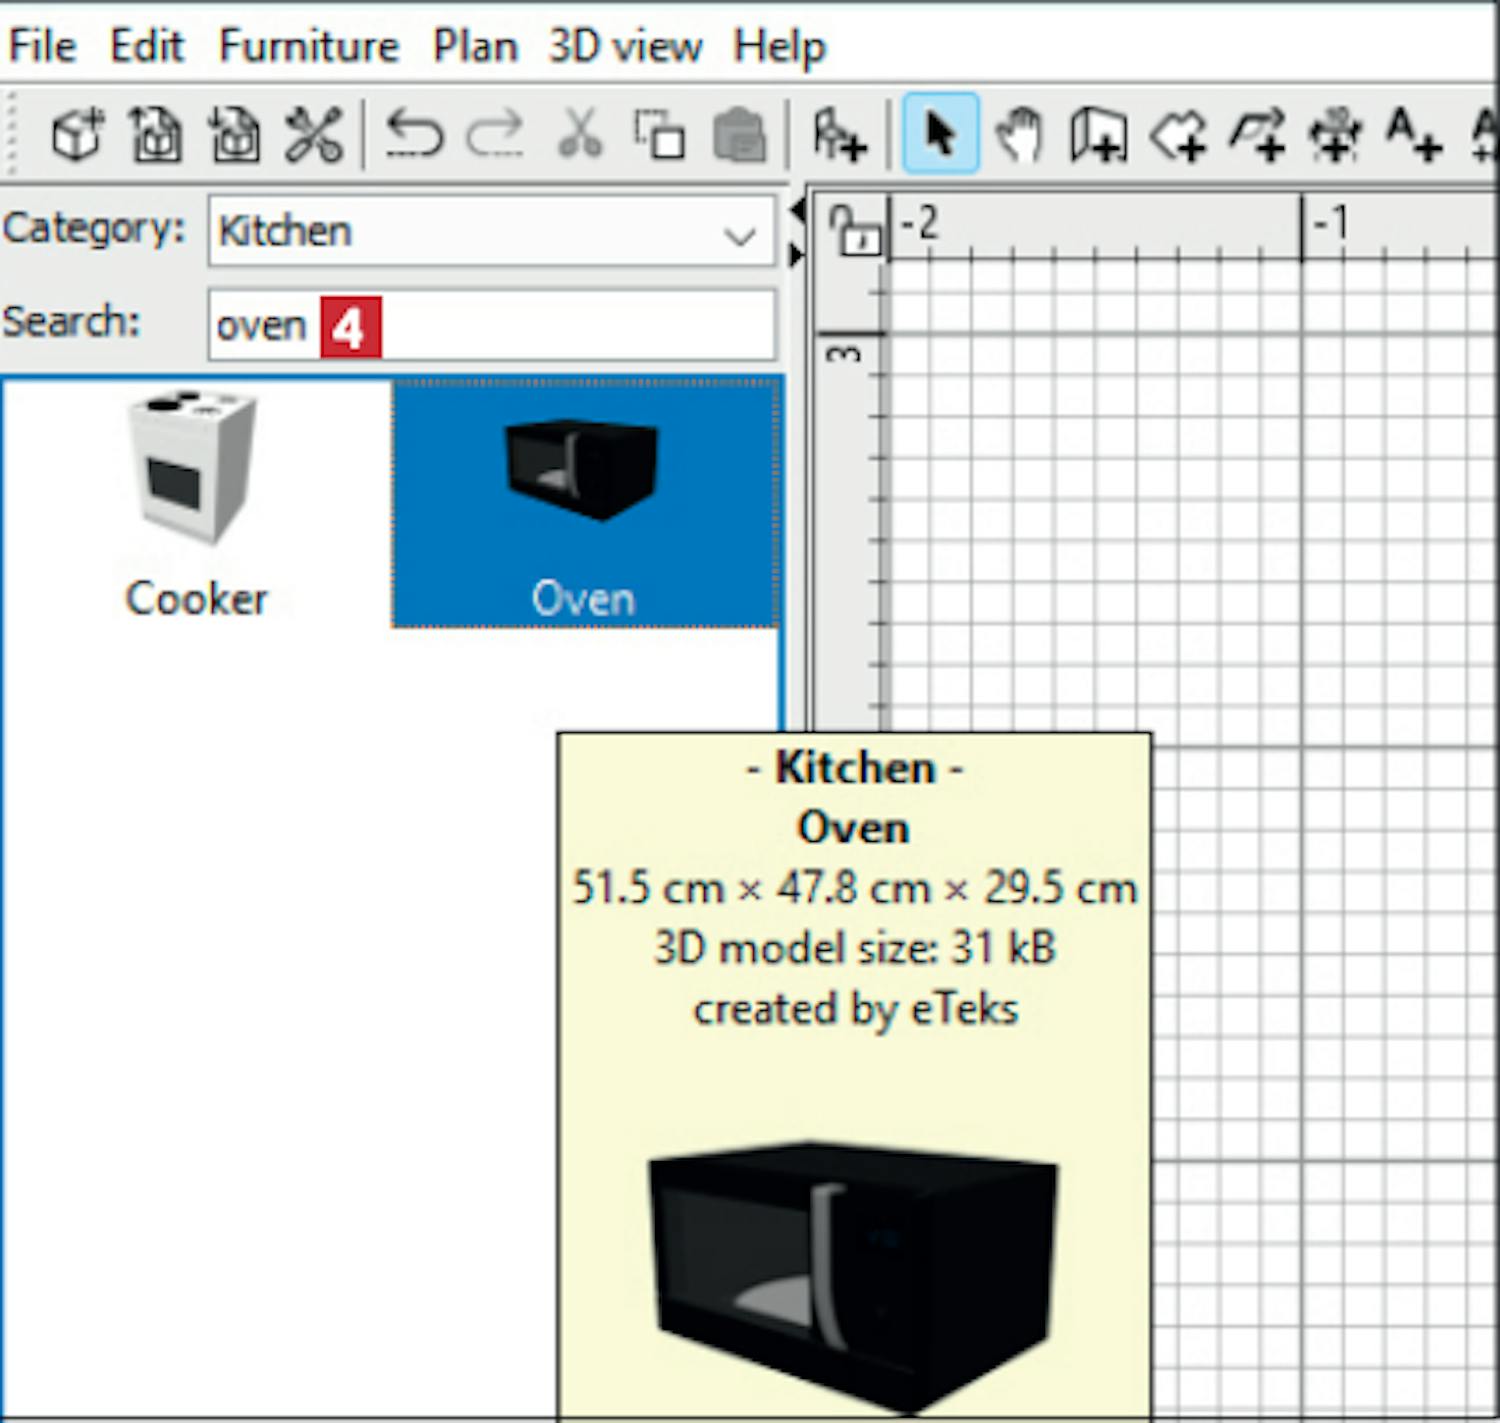This screenshot has width=1500, height=1423.
Task: Click the Open home icon
Action: [157, 135]
